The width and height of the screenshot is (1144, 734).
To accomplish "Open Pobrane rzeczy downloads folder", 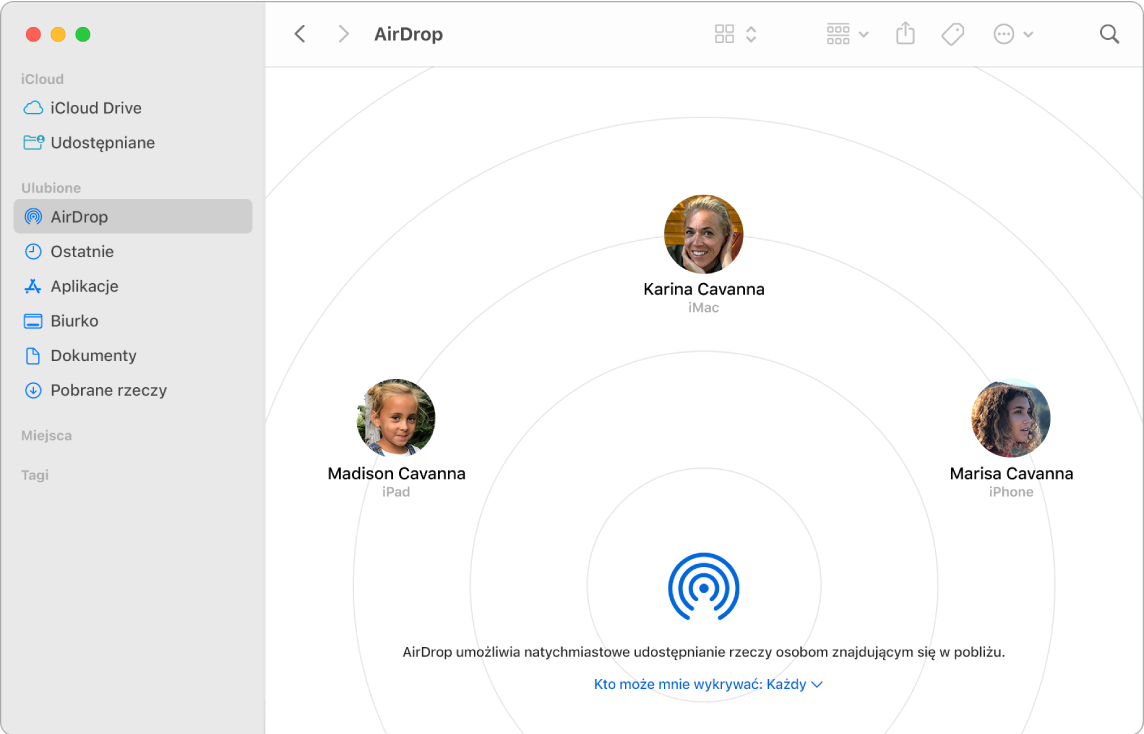I will pos(133,390).
